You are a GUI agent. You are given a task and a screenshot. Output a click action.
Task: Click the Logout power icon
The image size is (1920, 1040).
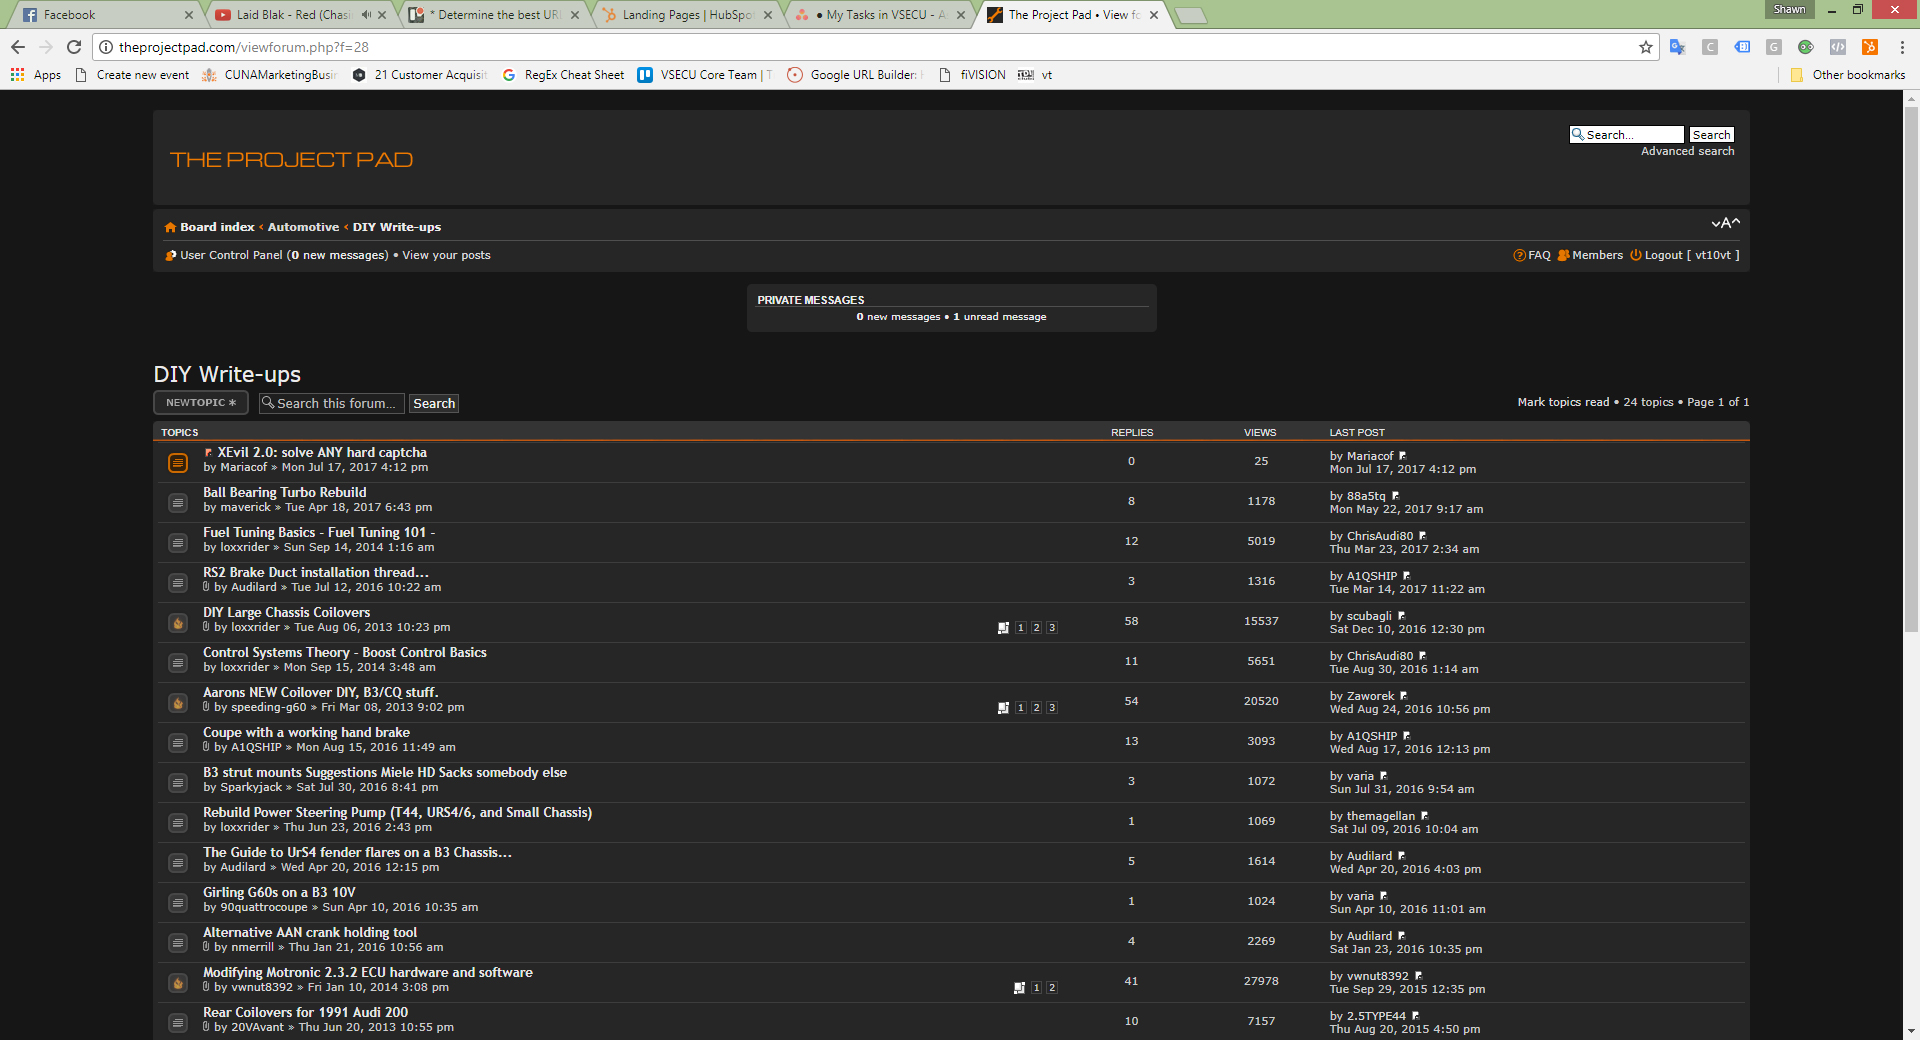(1634, 255)
